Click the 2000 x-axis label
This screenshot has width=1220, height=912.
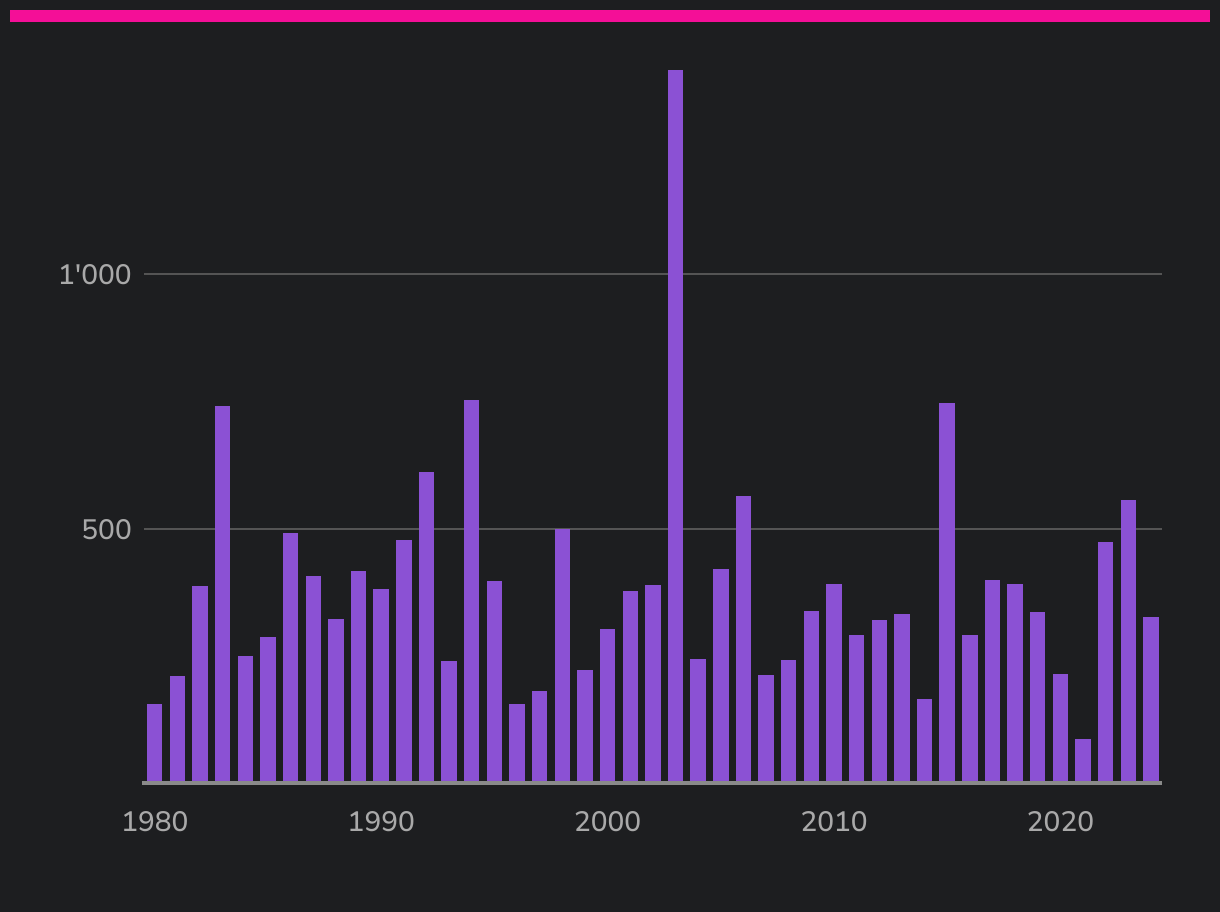click(607, 822)
